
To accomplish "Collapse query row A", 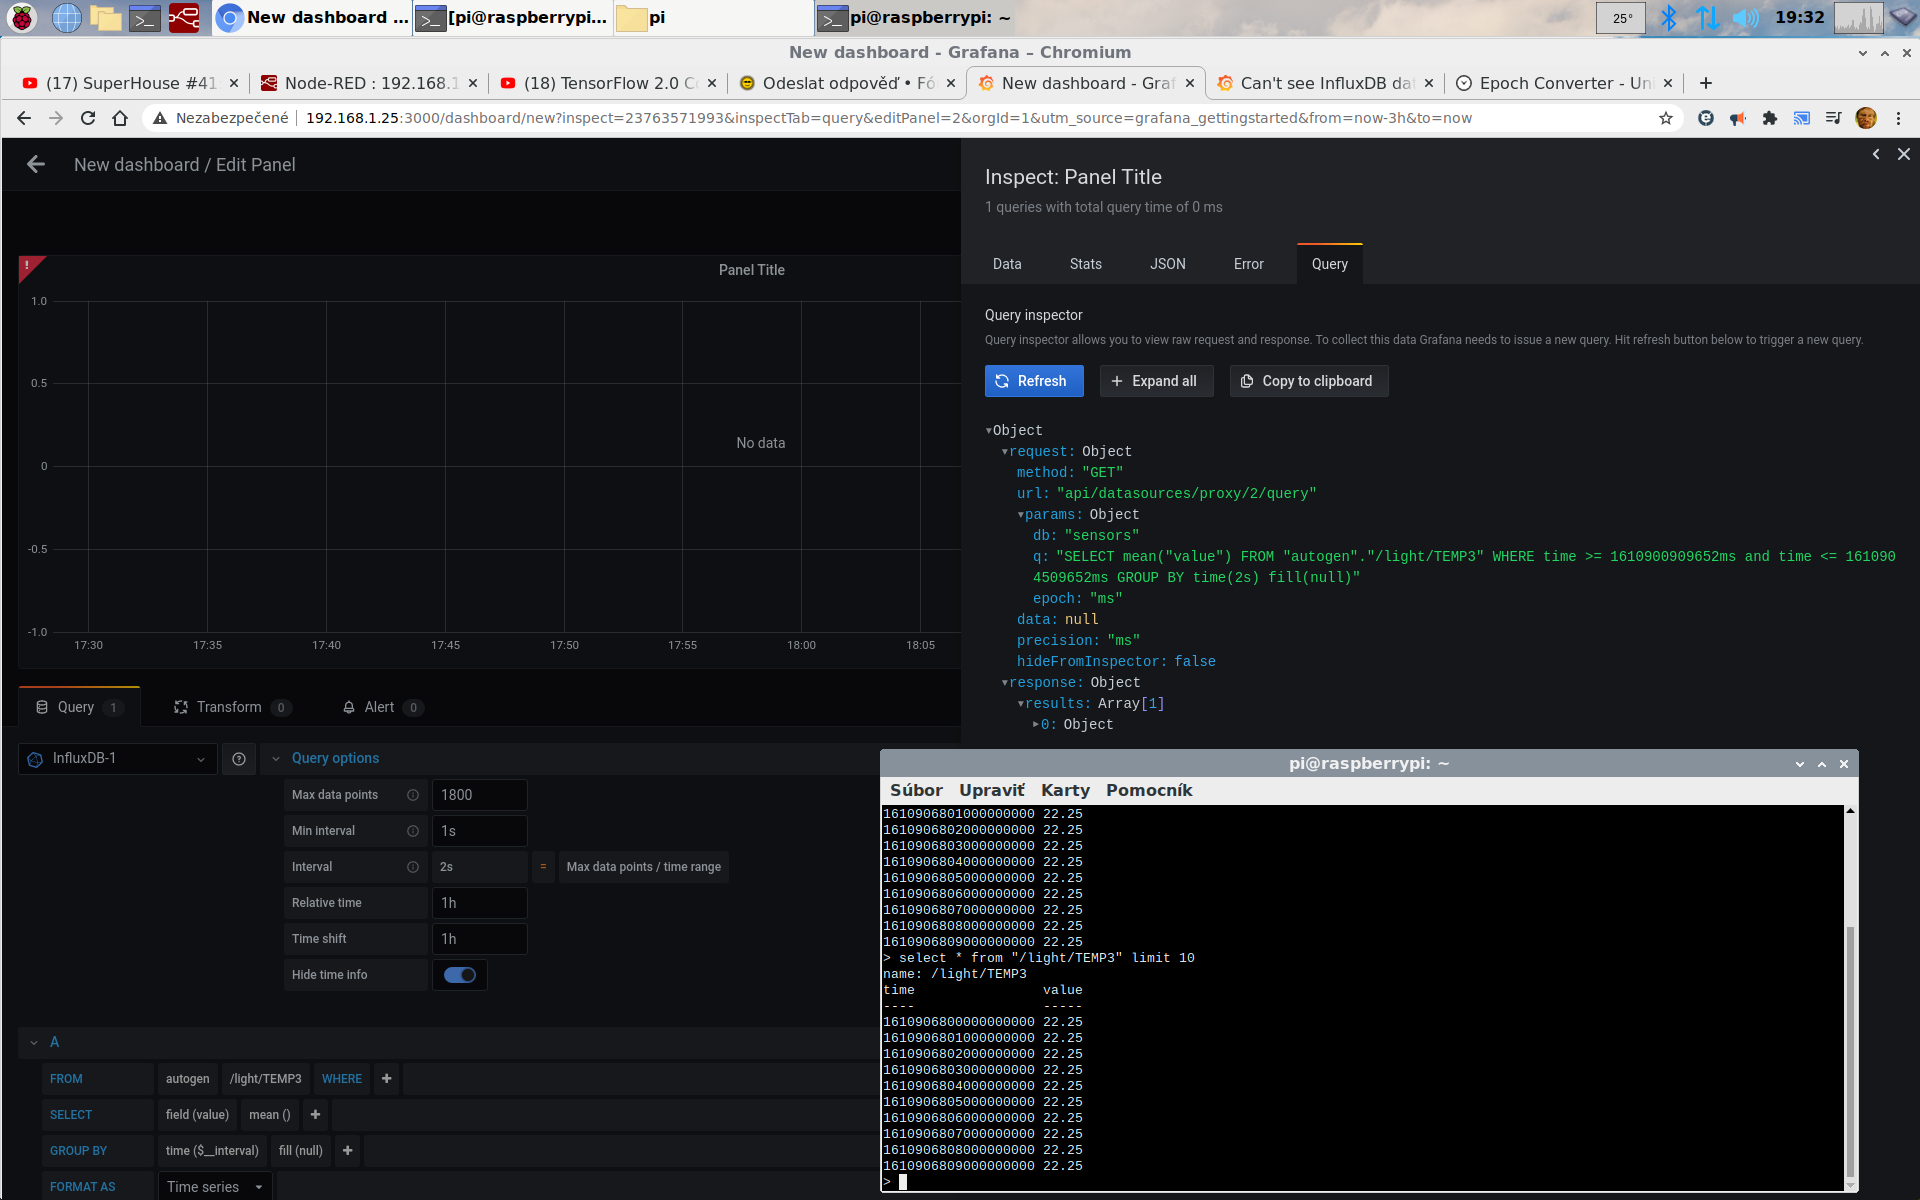I will [34, 1042].
